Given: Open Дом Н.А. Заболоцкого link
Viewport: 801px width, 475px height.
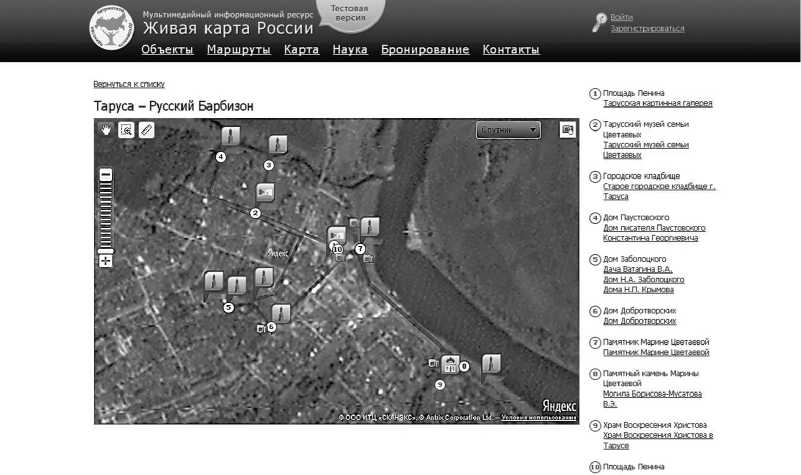Looking at the screenshot, I should coord(643,279).
